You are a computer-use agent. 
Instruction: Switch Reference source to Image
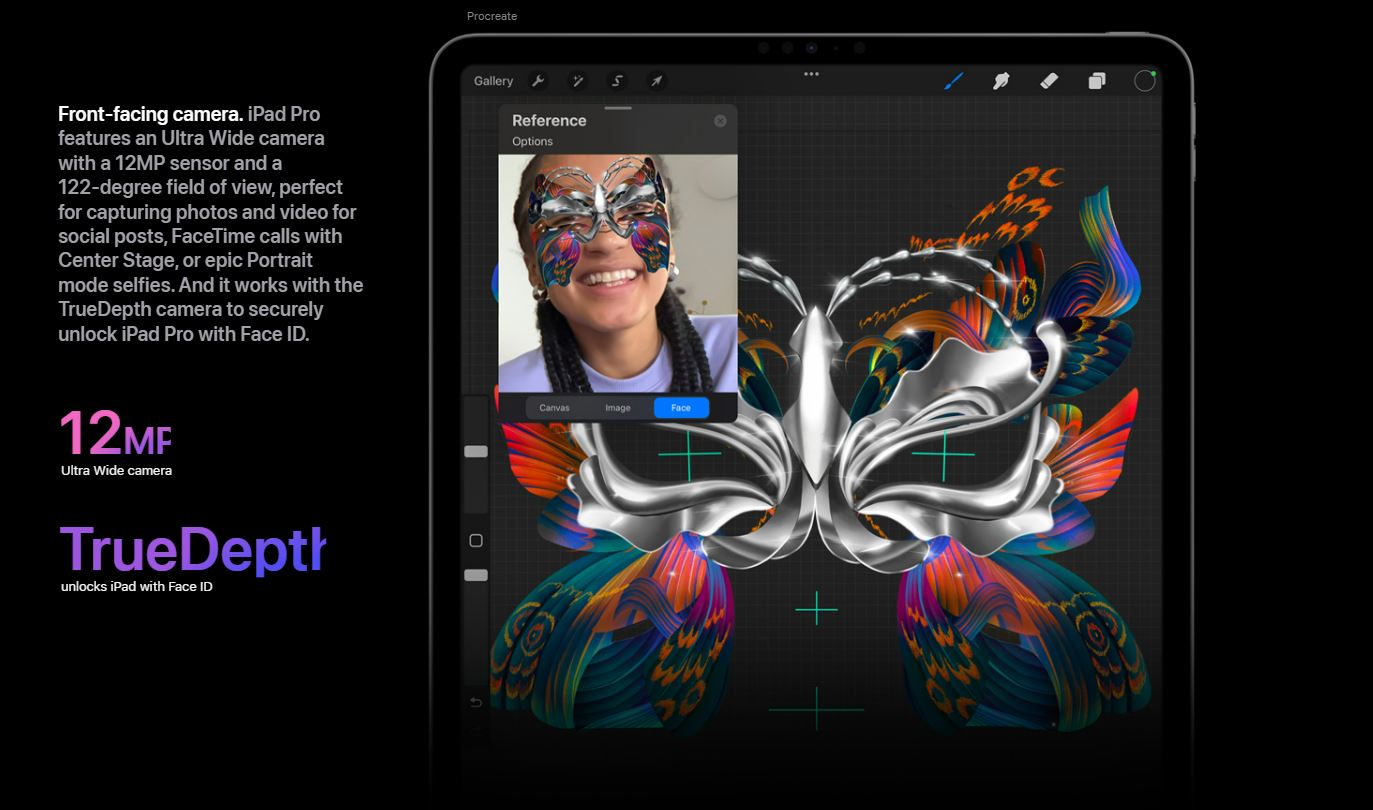pyautogui.click(x=618, y=408)
